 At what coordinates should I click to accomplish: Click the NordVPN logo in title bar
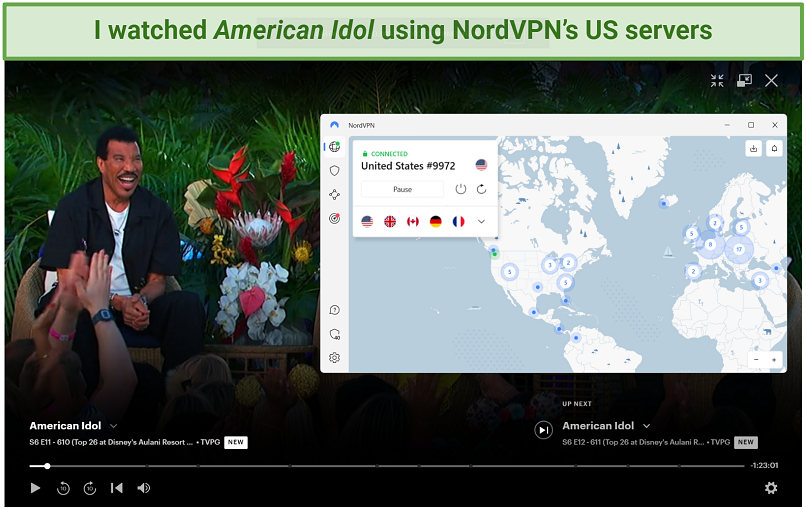[x=335, y=125]
